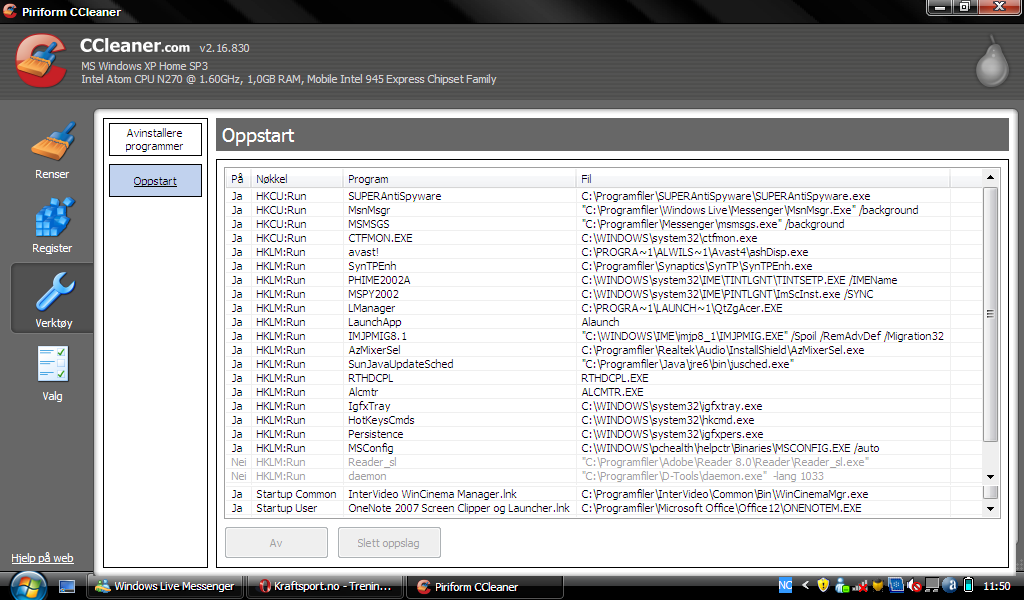Select the MSPY2002 startup entry
Screen dimensions: 1024x600
pos(603,294)
